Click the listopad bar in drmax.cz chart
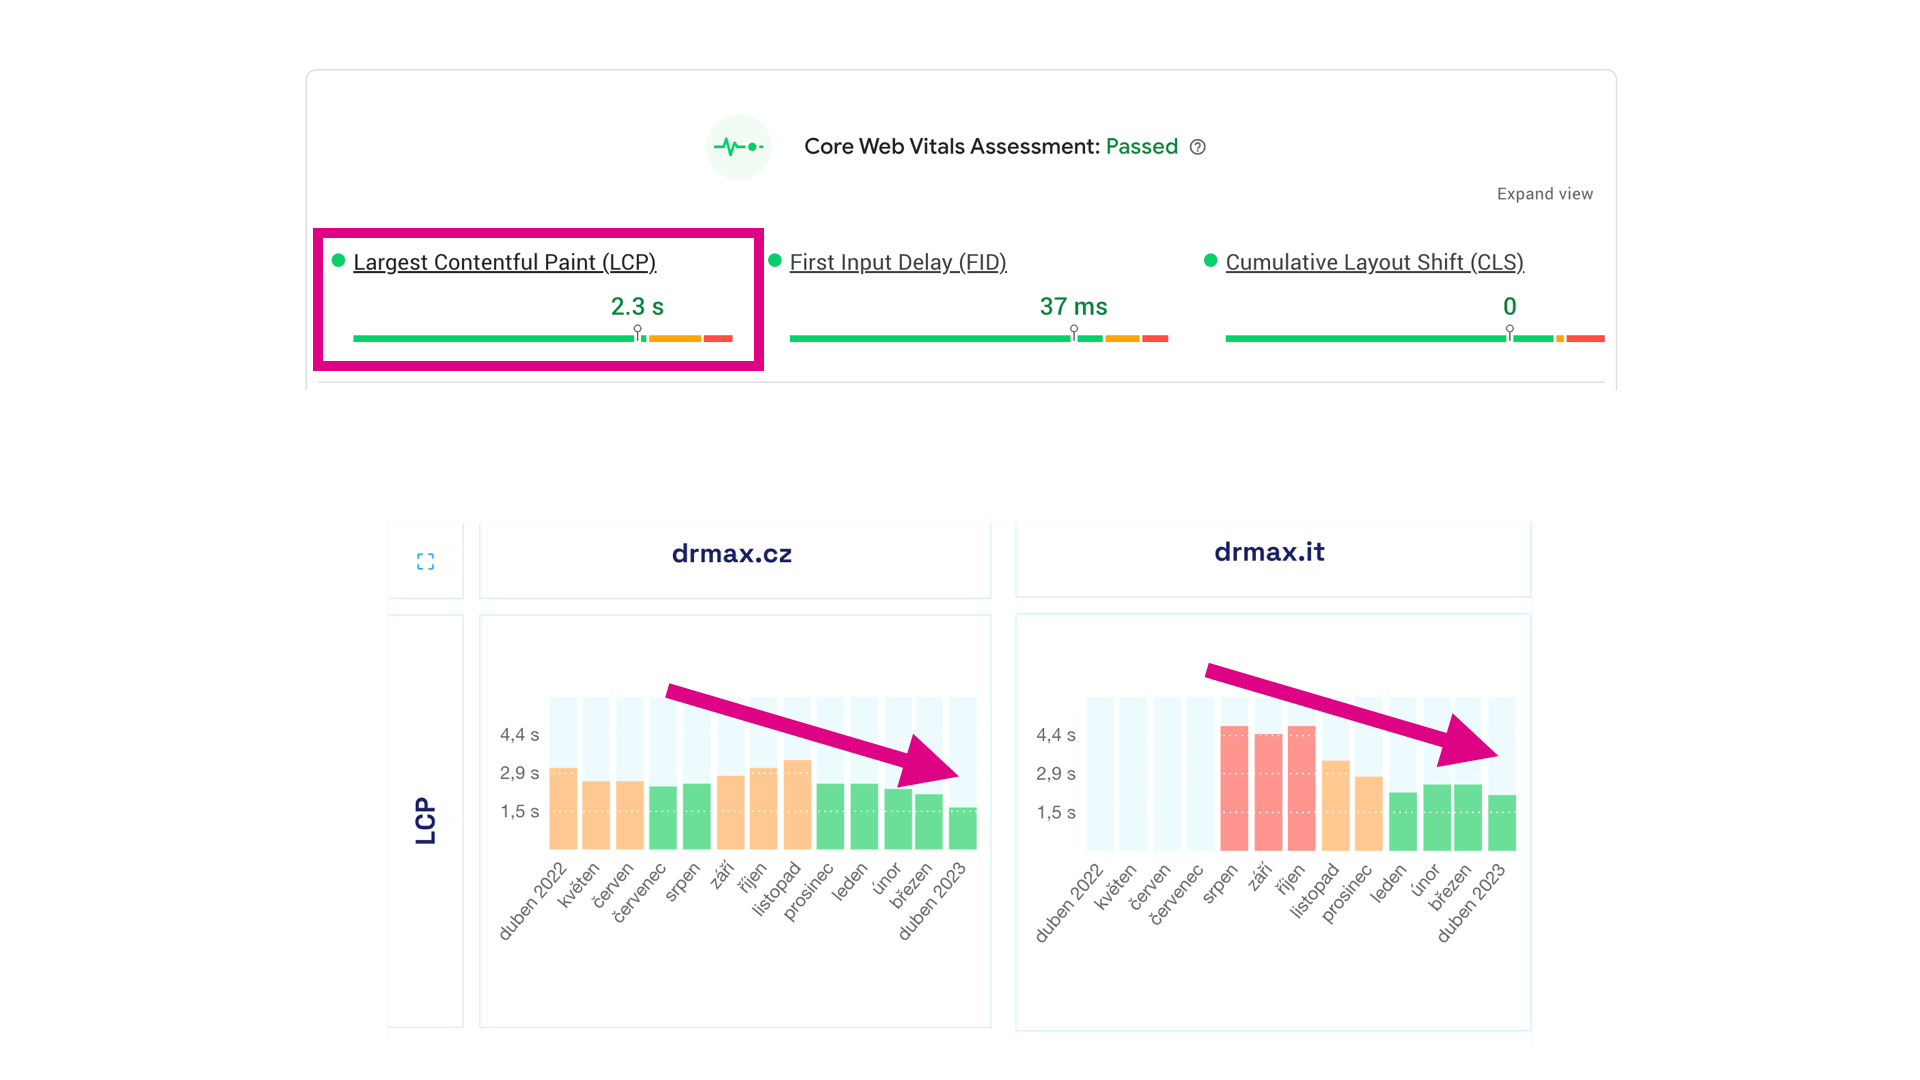The width and height of the screenshot is (1920, 1080). (x=797, y=805)
